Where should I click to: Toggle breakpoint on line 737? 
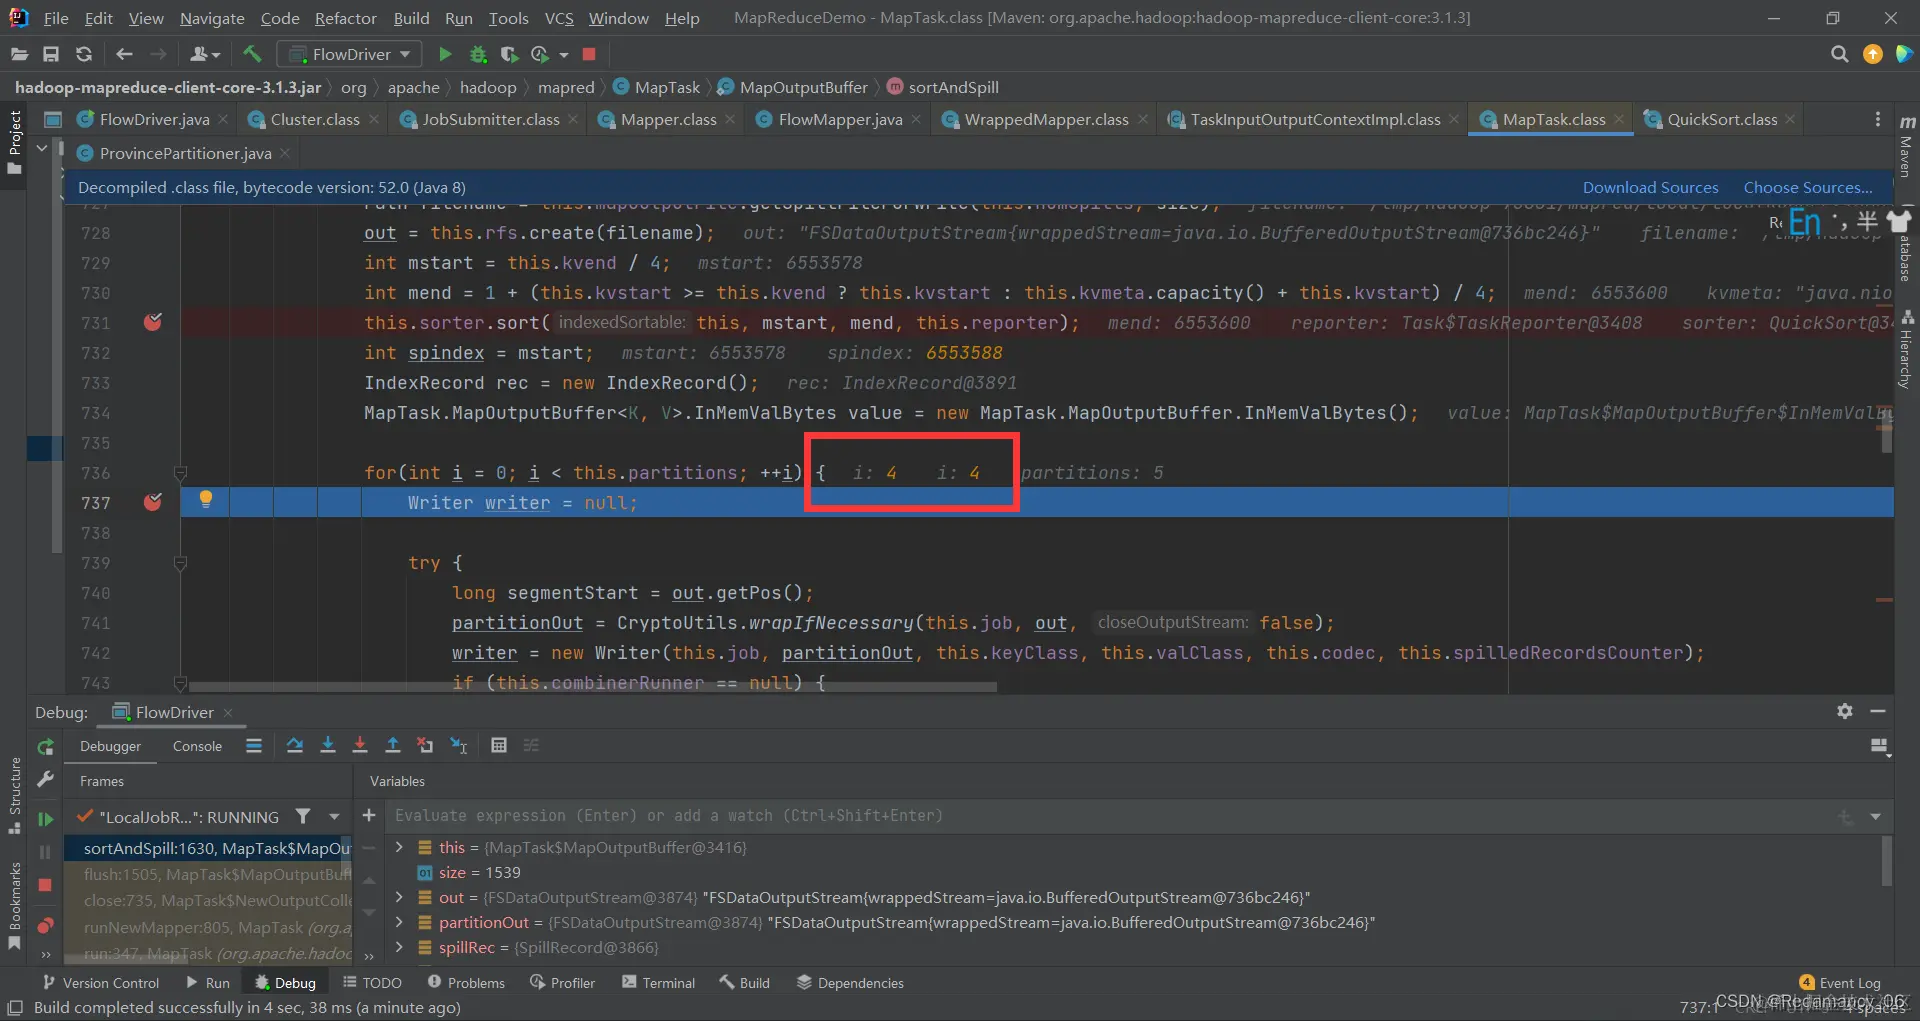pyautogui.click(x=153, y=502)
